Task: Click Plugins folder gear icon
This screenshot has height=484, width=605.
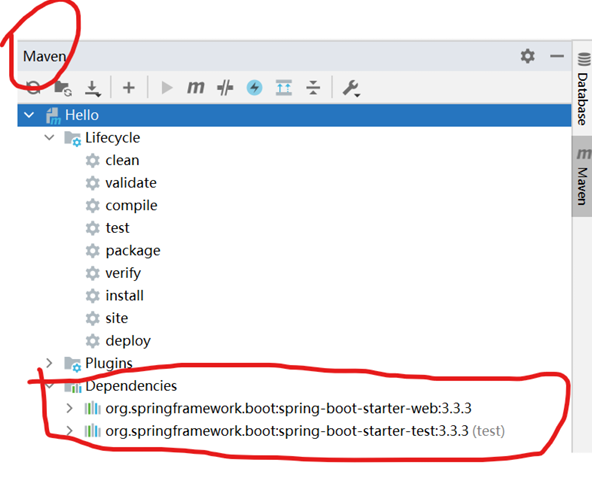Action: [x=73, y=364]
